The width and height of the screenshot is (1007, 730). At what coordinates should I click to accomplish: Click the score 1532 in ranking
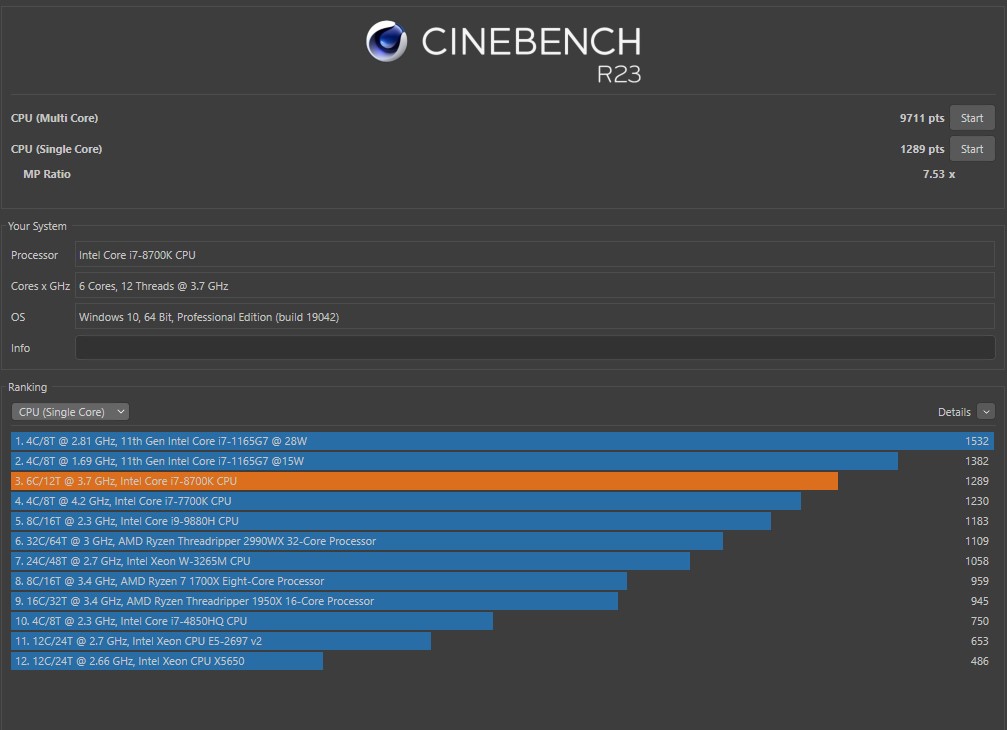(x=977, y=441)
